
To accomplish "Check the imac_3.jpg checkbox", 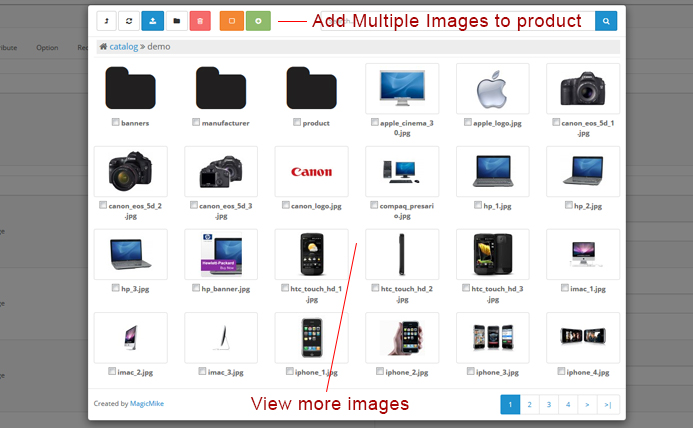I will point(202,371).
